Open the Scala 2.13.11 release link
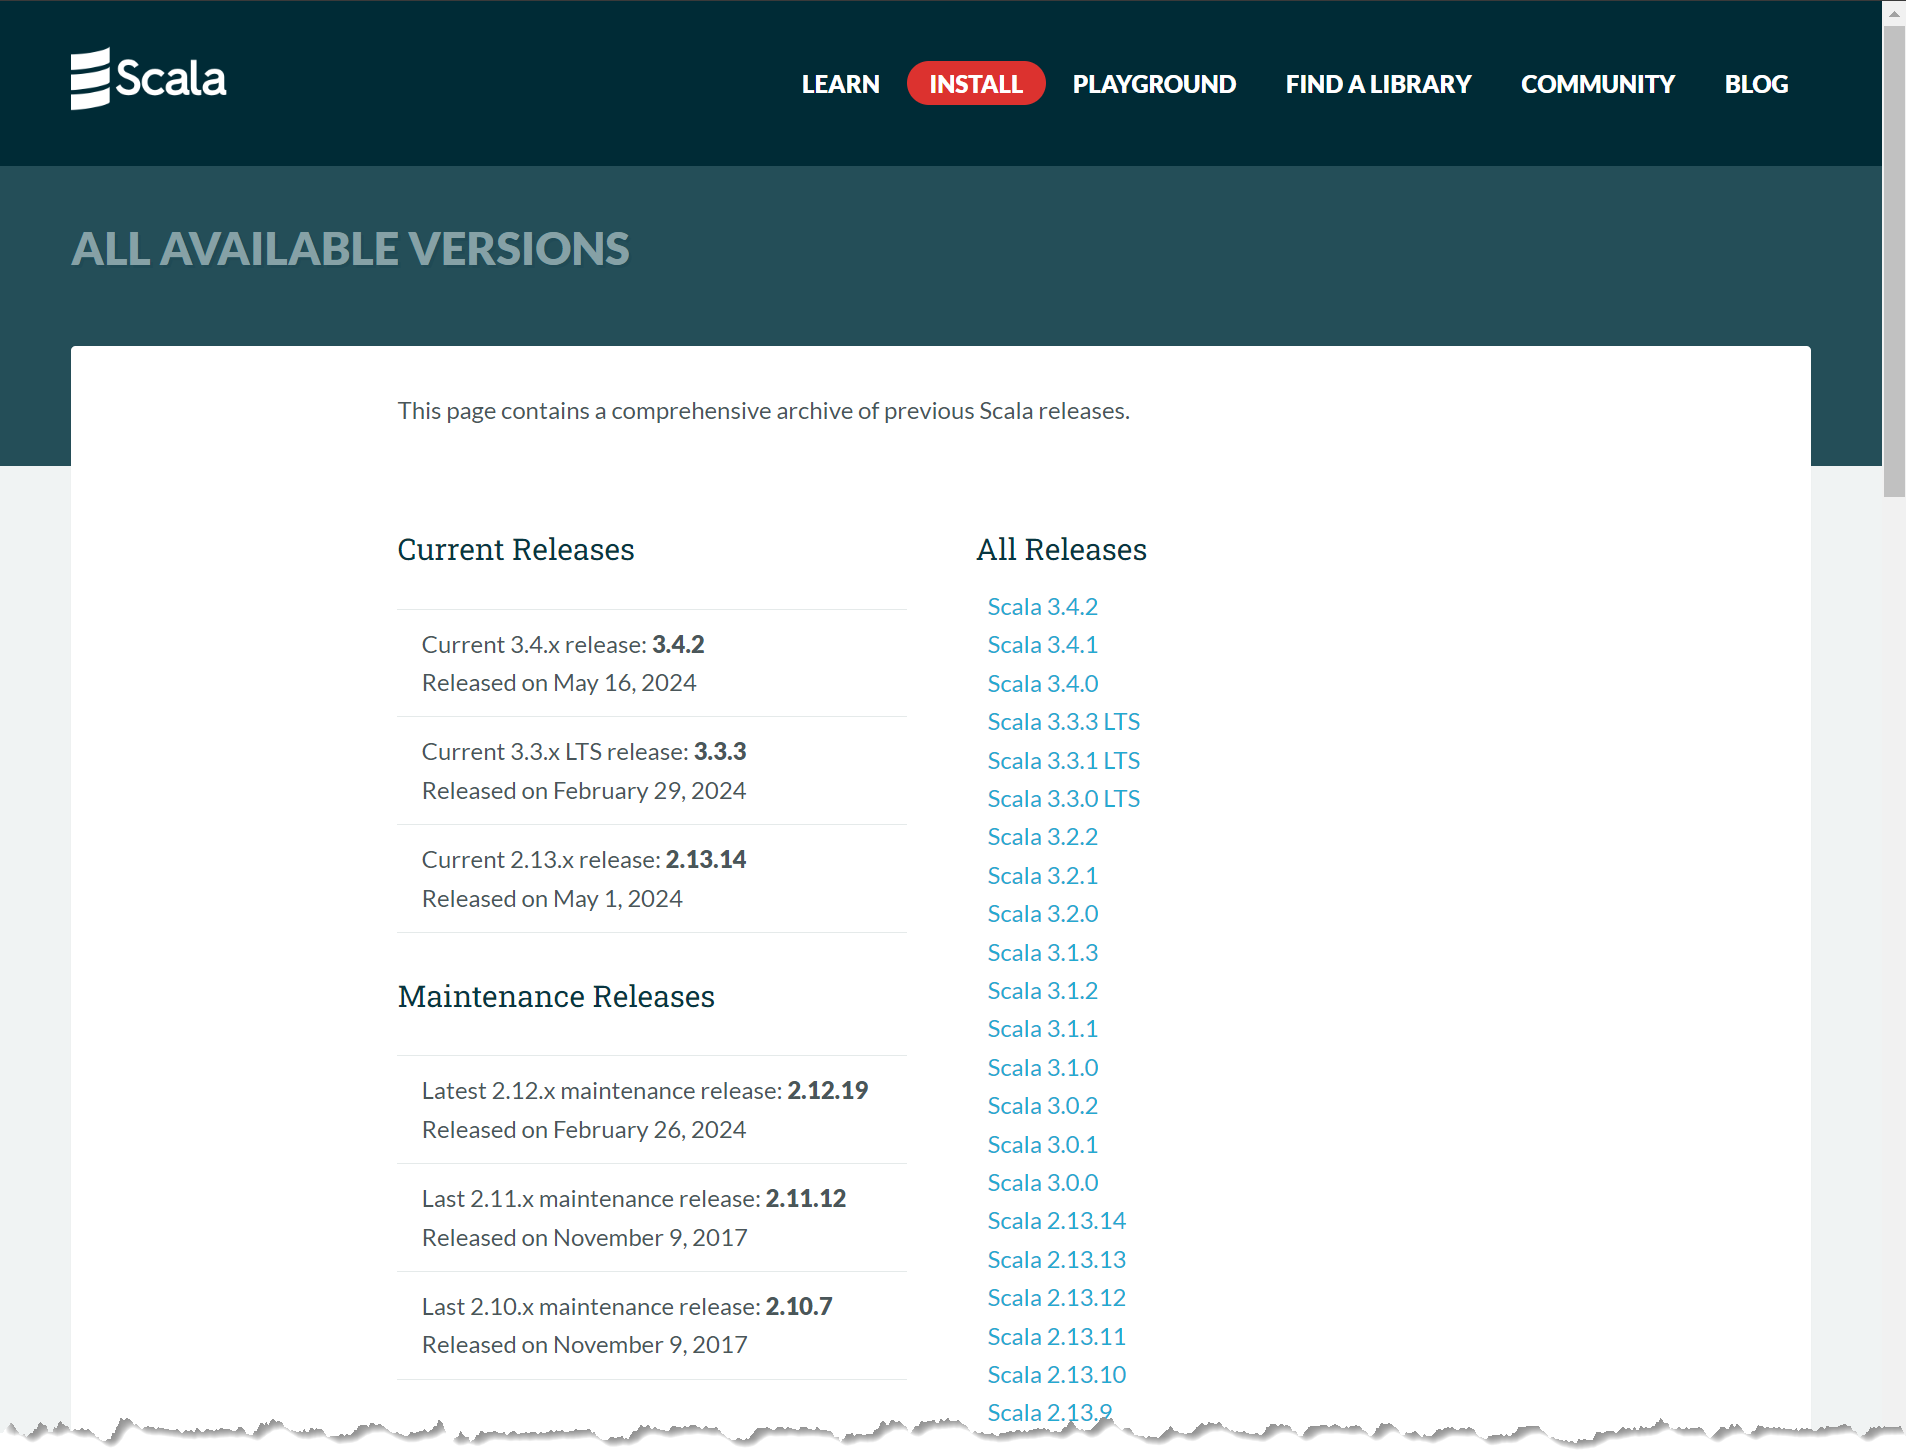The image size is (1906, 1455). (1056, 1337)
